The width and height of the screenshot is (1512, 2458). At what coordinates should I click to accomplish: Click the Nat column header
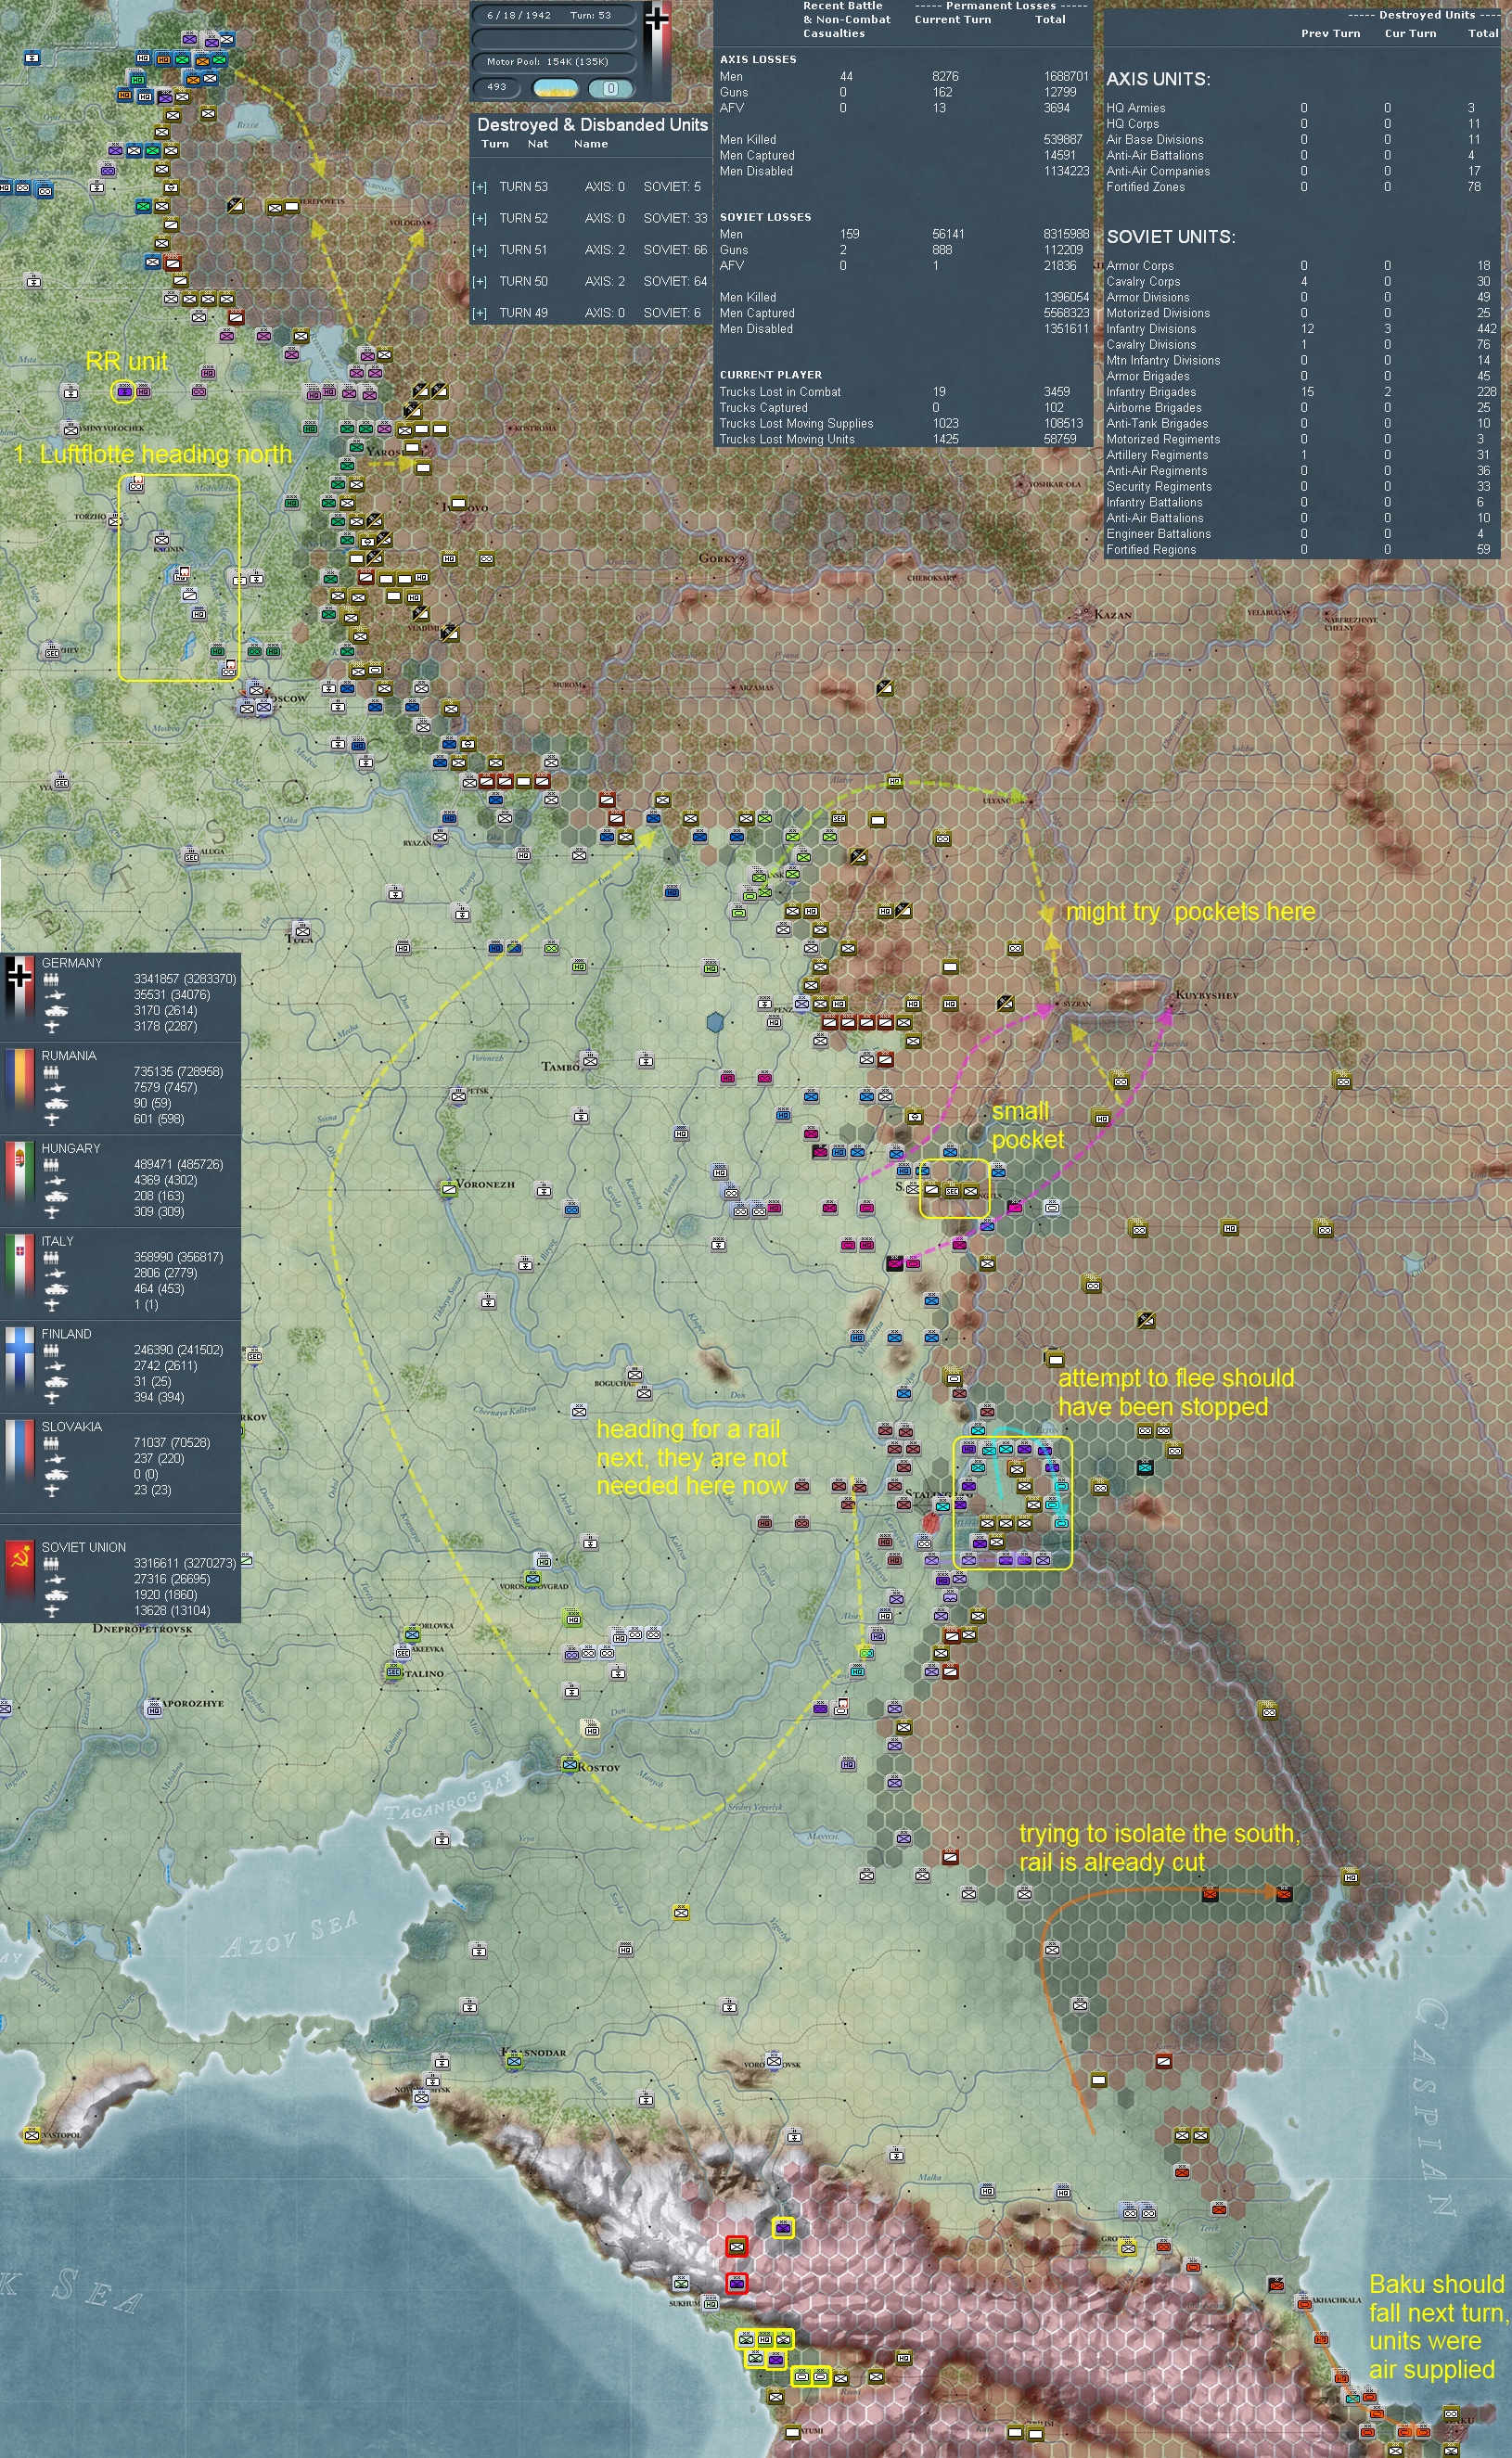pos(538,144)
